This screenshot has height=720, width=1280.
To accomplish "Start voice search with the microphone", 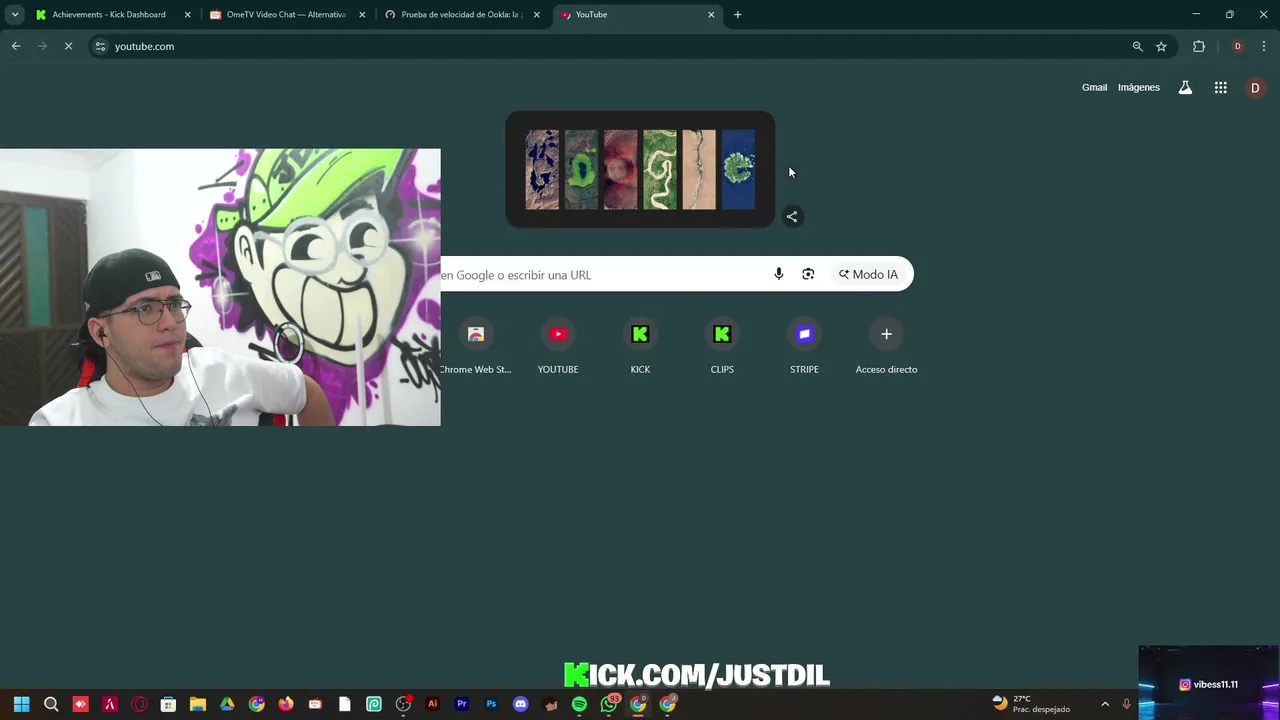I will click(779, 274).
